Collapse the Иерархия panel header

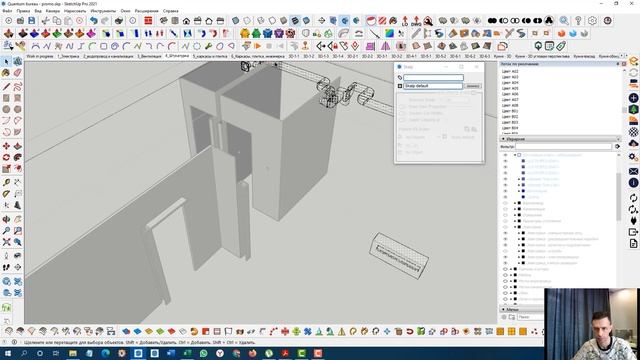[560, 139]
